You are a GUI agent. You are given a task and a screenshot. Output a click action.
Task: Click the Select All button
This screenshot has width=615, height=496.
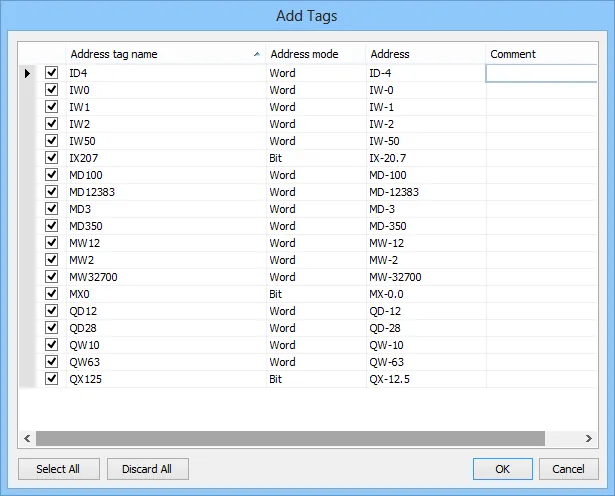(58, 469)
